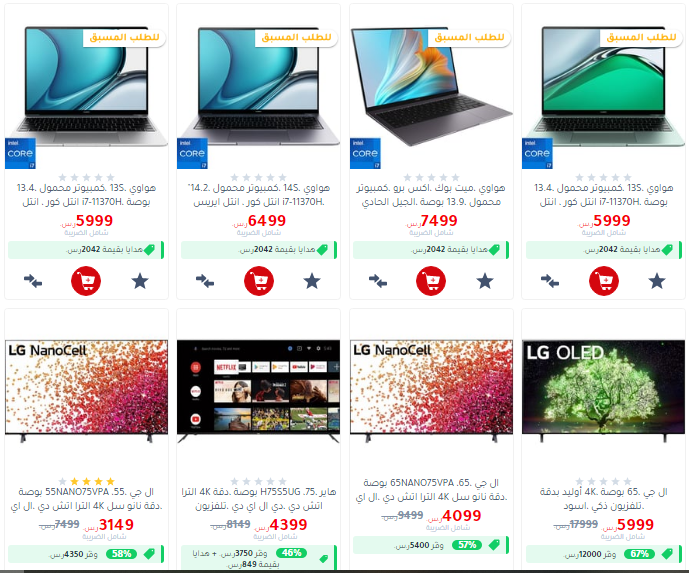Viewport: 689px width, 573px height.
Task: Open the LG 55NANO75VPA TV product title
Action: point(87,499)
